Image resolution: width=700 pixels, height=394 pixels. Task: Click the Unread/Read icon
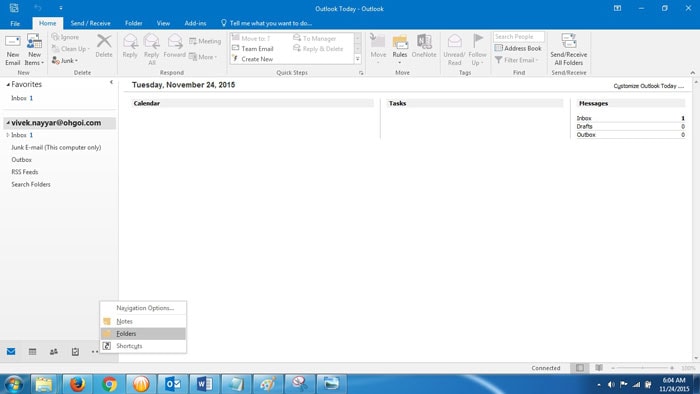click(x=454, y=50)
